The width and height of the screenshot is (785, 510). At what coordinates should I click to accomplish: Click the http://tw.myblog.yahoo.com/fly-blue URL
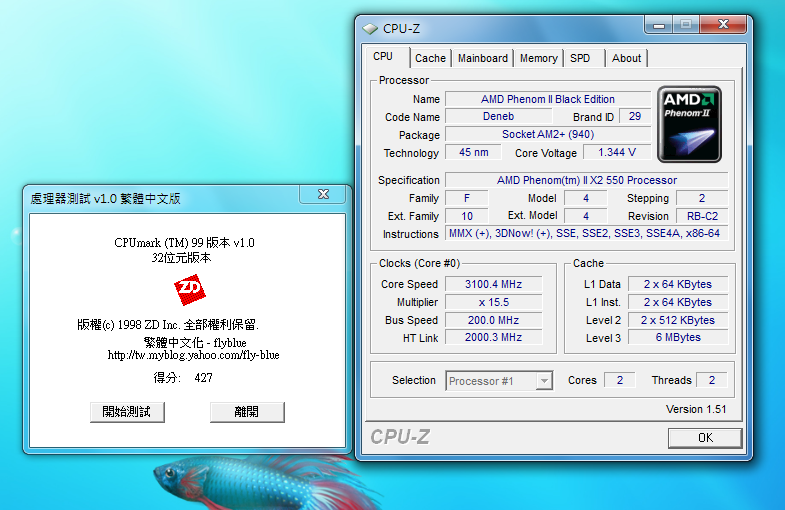point(193,355)
